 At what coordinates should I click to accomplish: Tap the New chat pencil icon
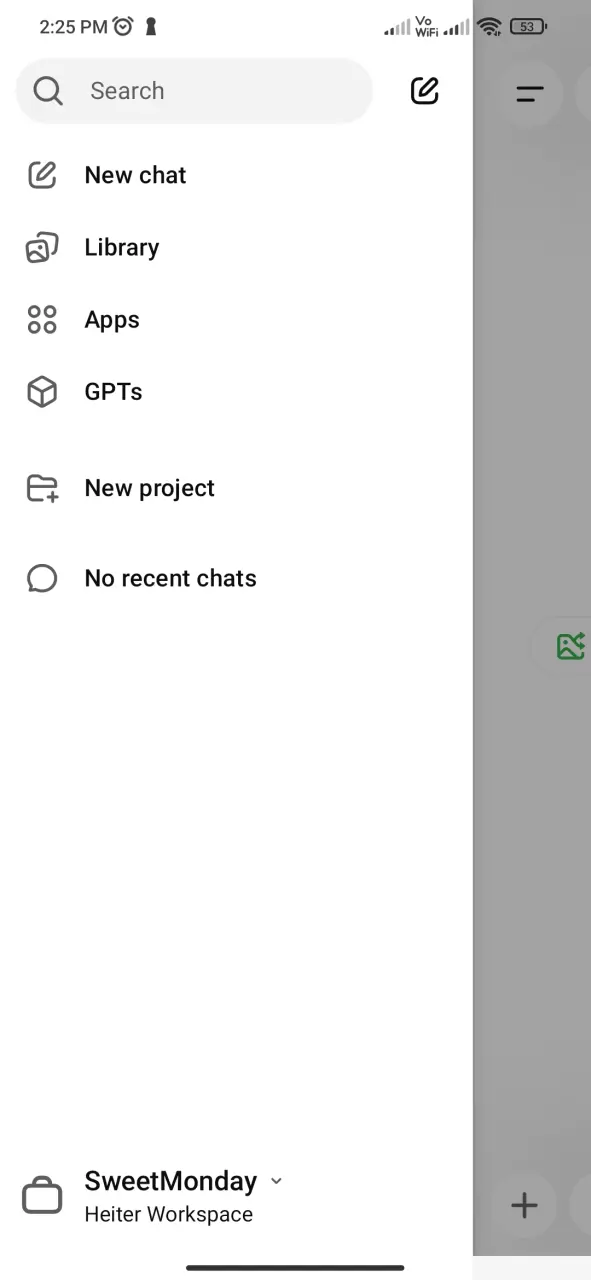pos(42,175)
